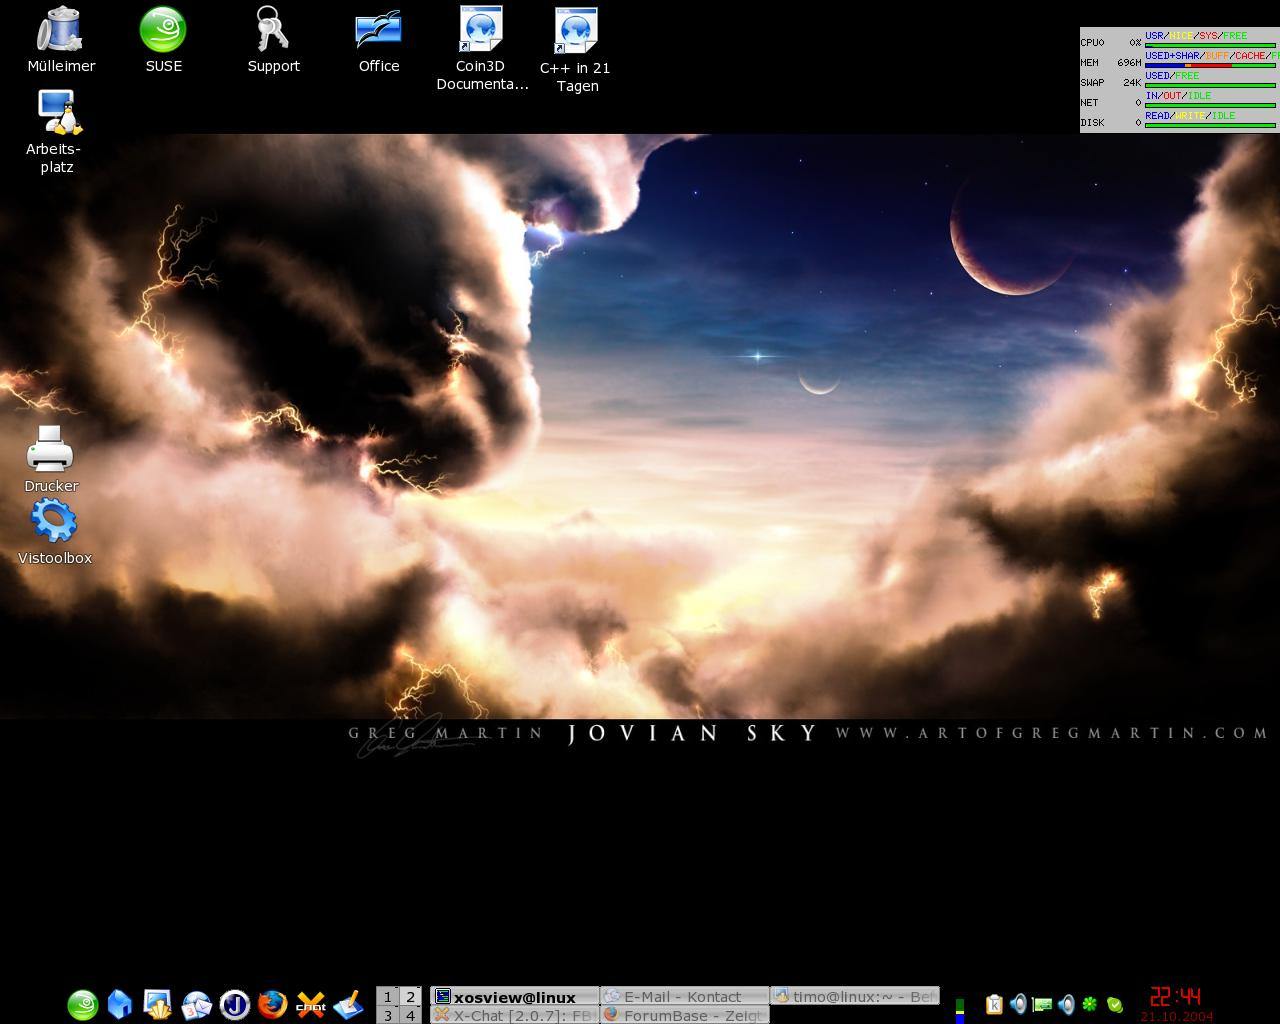Switch to virtual desktop 3

(x=388, y=1015)
